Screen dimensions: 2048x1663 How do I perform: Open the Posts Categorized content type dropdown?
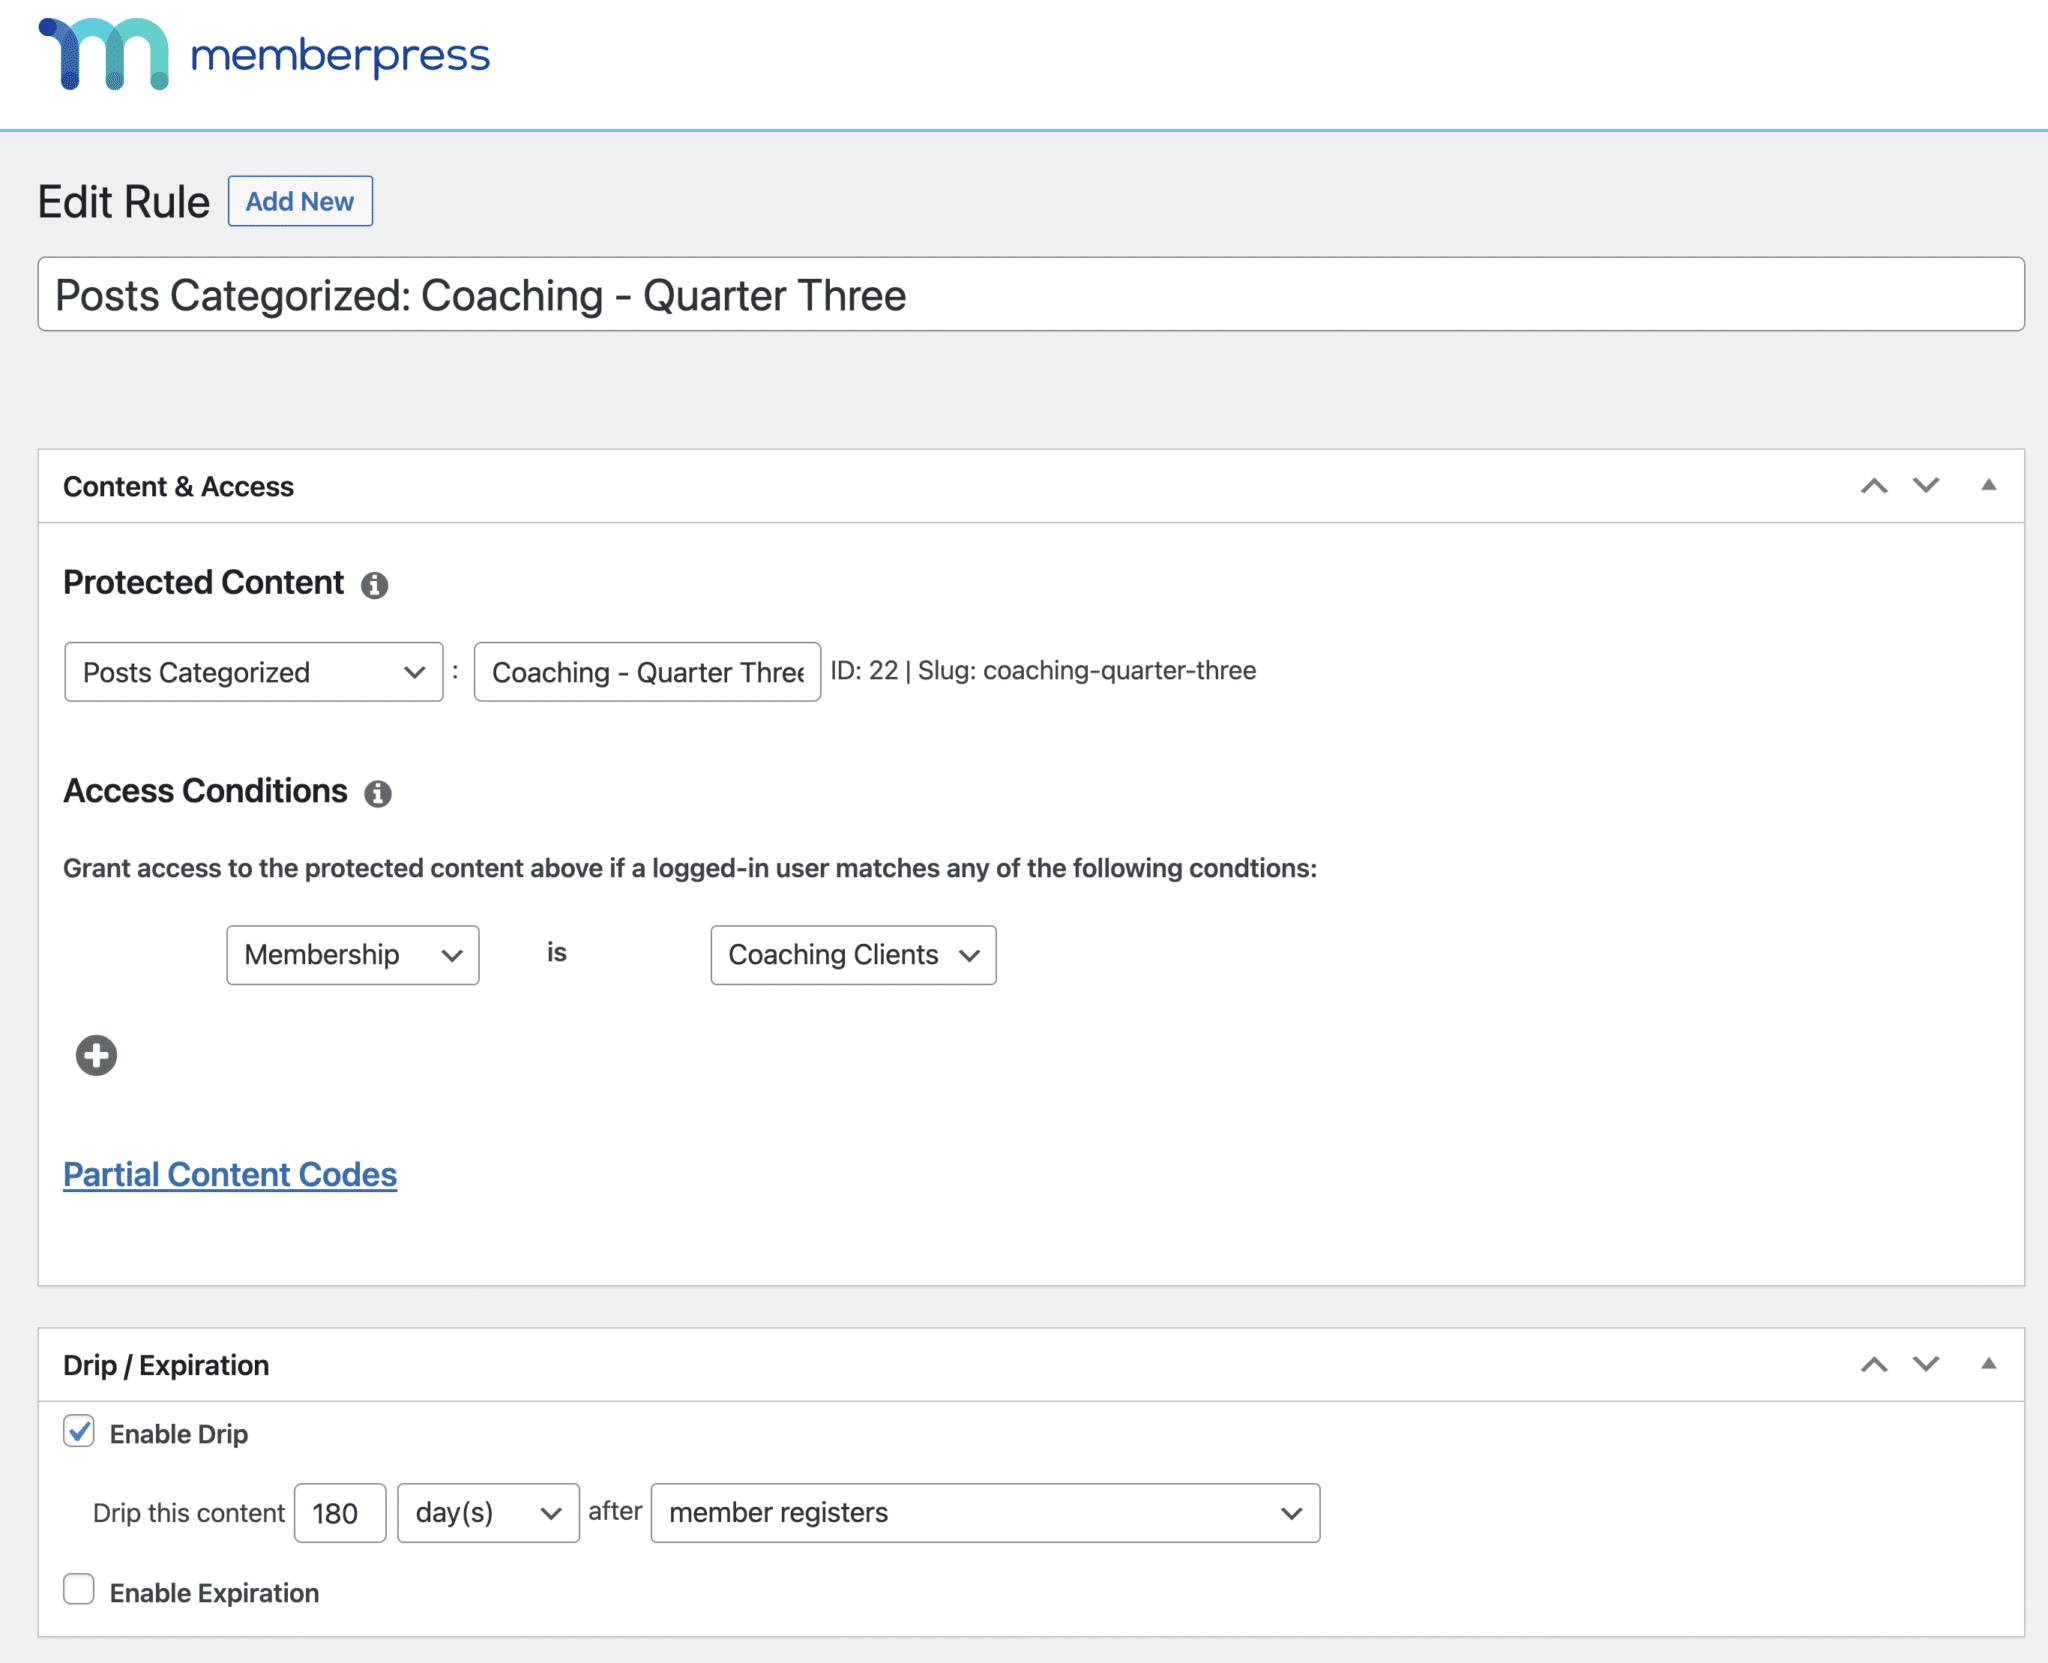253,672
